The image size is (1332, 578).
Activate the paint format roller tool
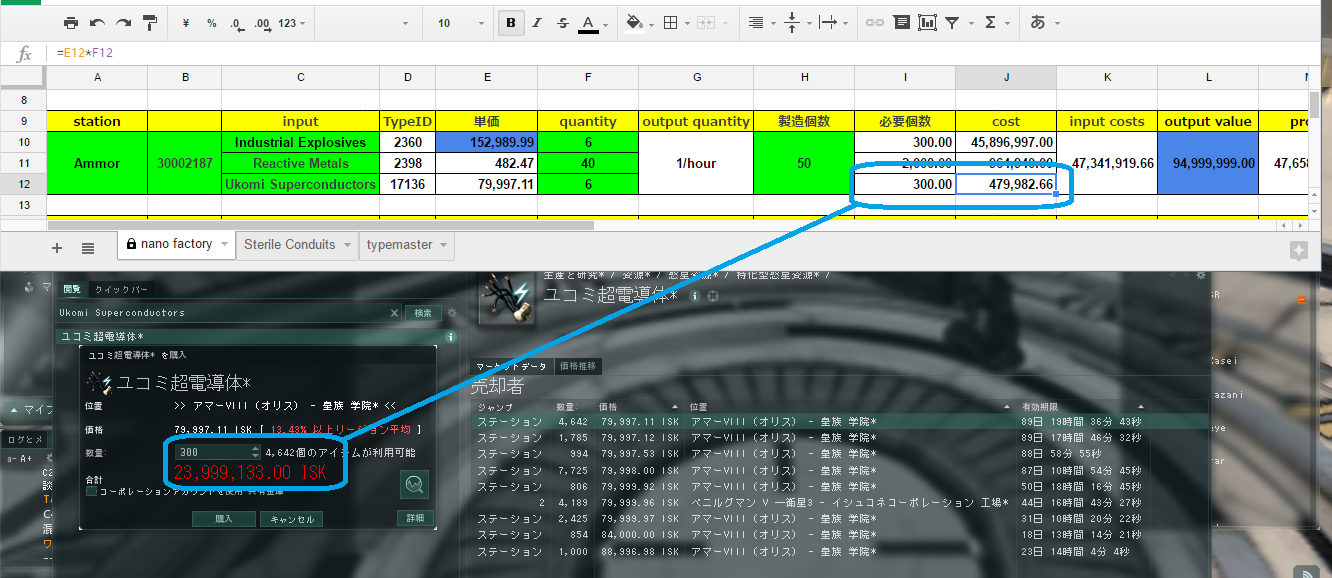pos(150,22)
